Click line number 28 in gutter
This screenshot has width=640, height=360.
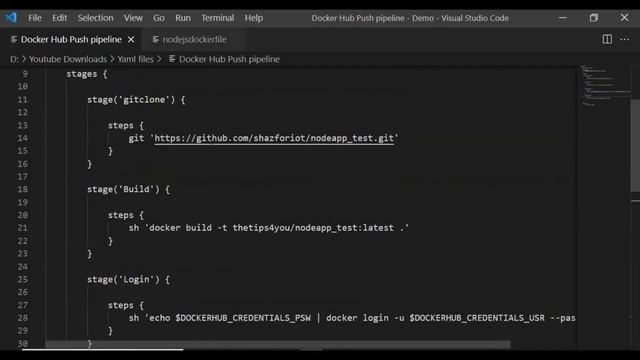click(x=22, y=318)
